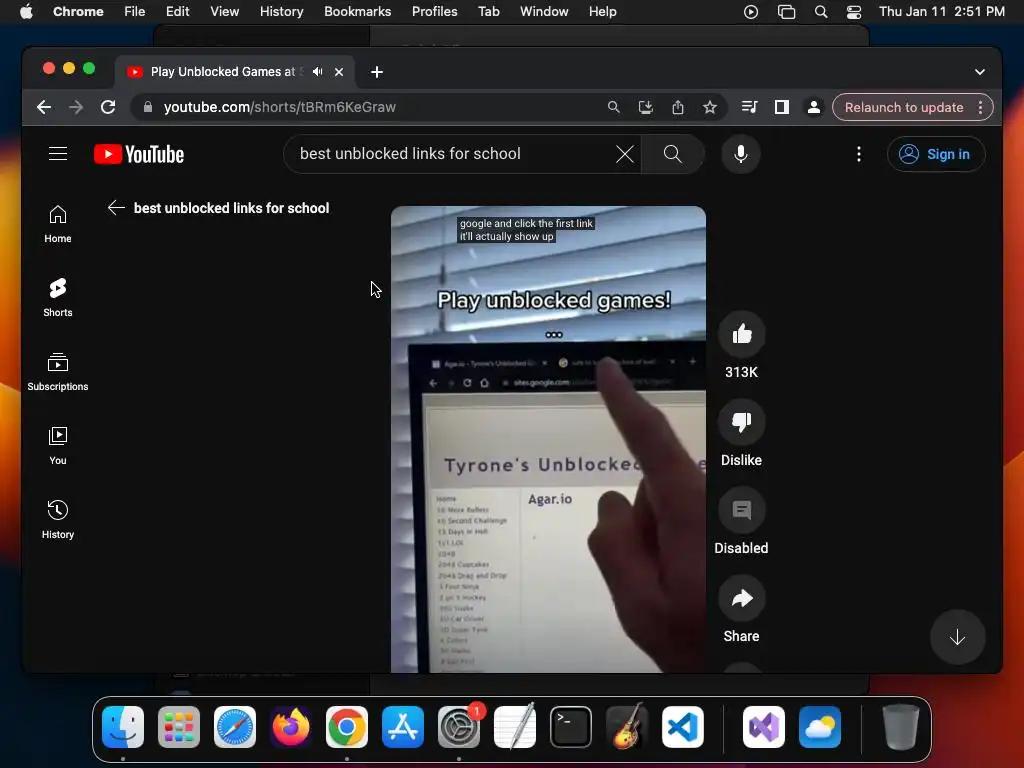This screenshot has width=1024, height=768.
Task: Open the Tab menu
Action: 488,12
